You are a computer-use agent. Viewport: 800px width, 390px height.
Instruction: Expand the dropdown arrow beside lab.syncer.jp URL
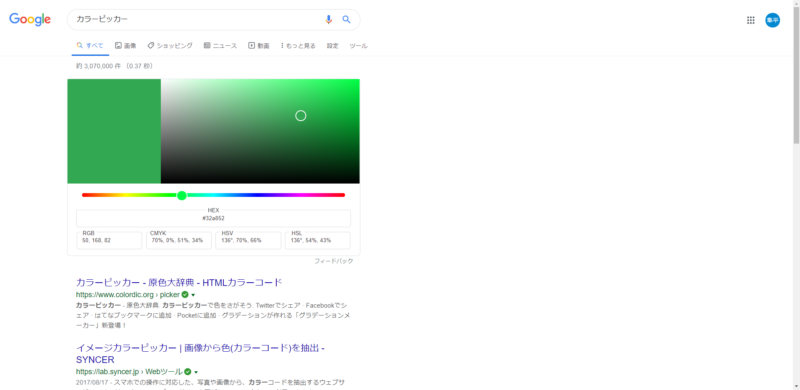tap(196, 372)
